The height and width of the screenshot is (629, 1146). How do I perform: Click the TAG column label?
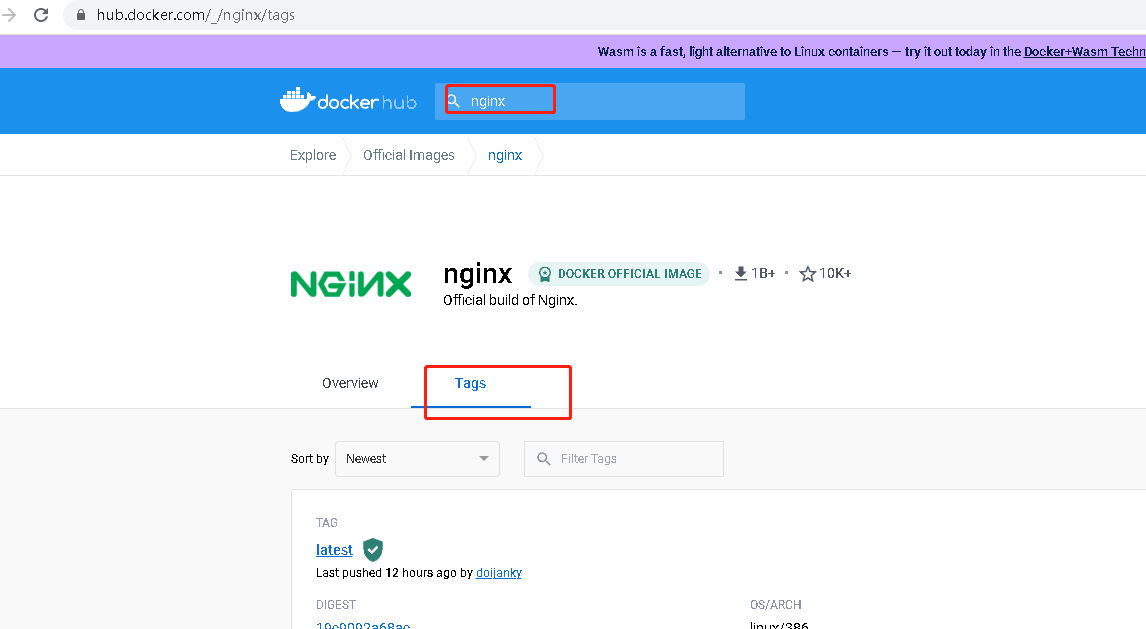pos(327,523)
